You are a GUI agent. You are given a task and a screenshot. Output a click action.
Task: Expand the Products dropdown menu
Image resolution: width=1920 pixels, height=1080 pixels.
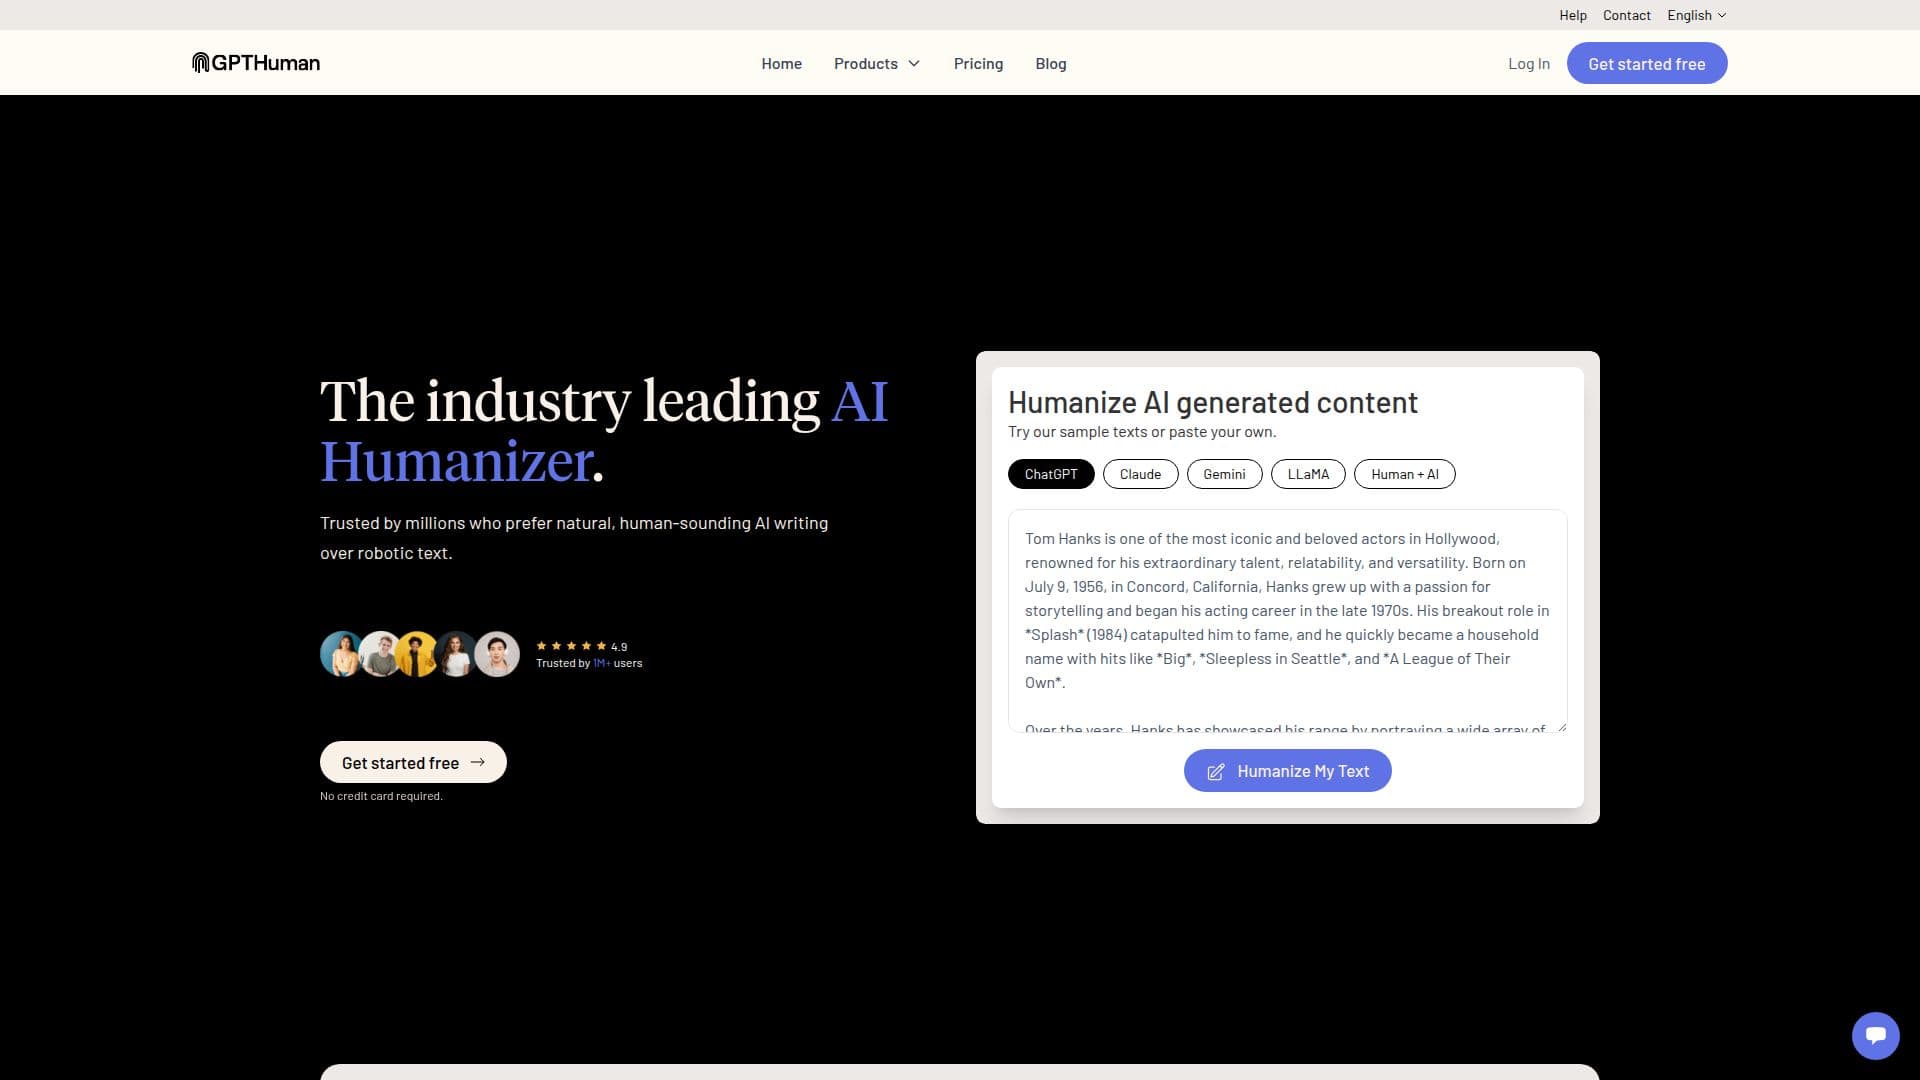pos(877,63)
